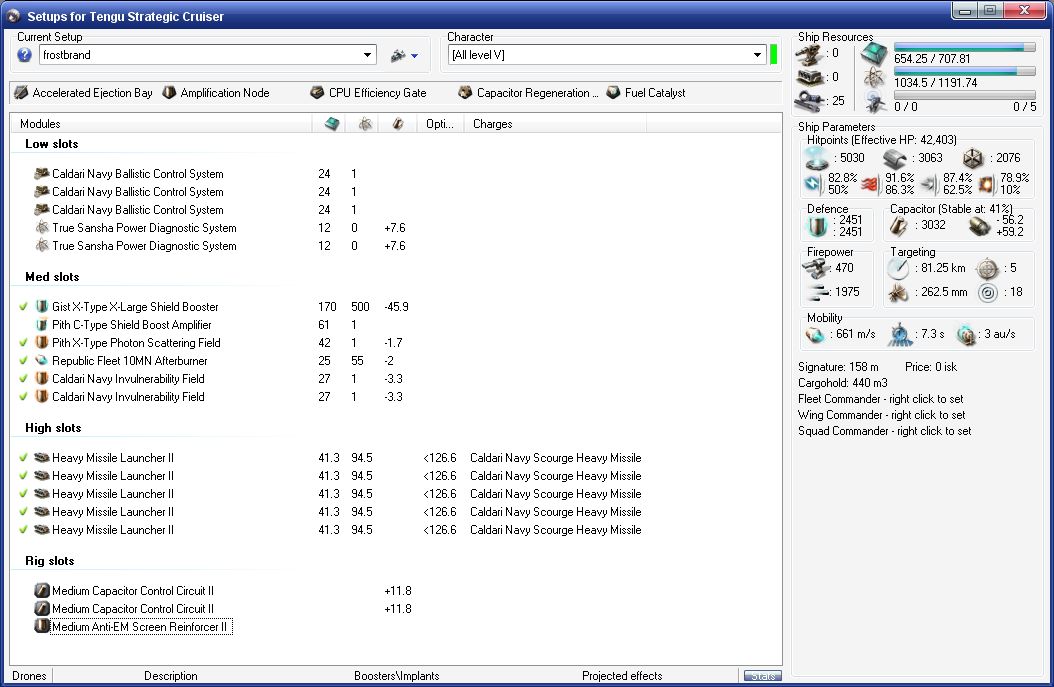
Task: Click the Price: 0 isk text
Action: (x=930, y=367)
